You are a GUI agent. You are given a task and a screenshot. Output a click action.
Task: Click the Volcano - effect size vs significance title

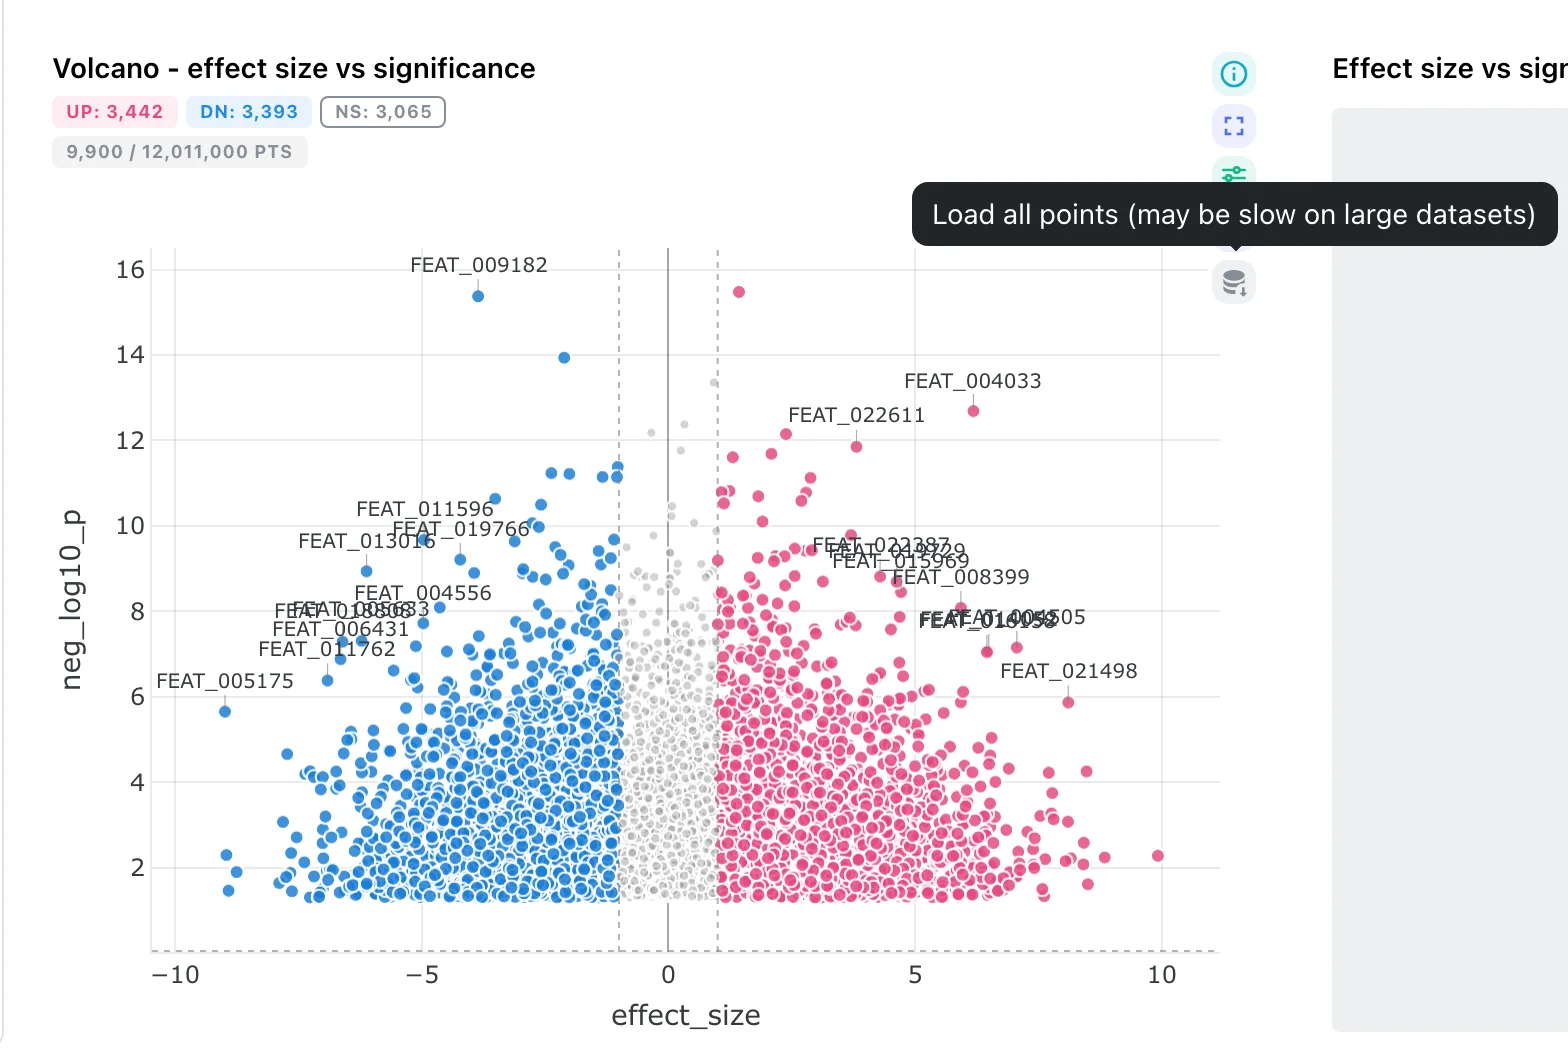pyautogui.click(x=294, y=68)
